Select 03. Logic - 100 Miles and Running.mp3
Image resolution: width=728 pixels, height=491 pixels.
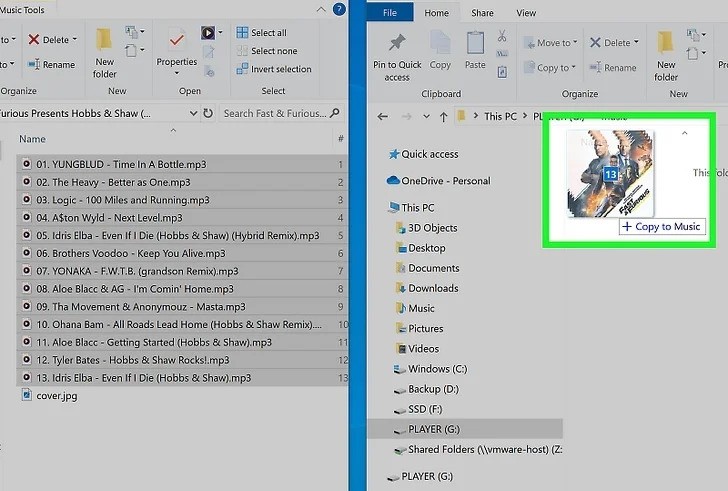(x=182, y=200)
